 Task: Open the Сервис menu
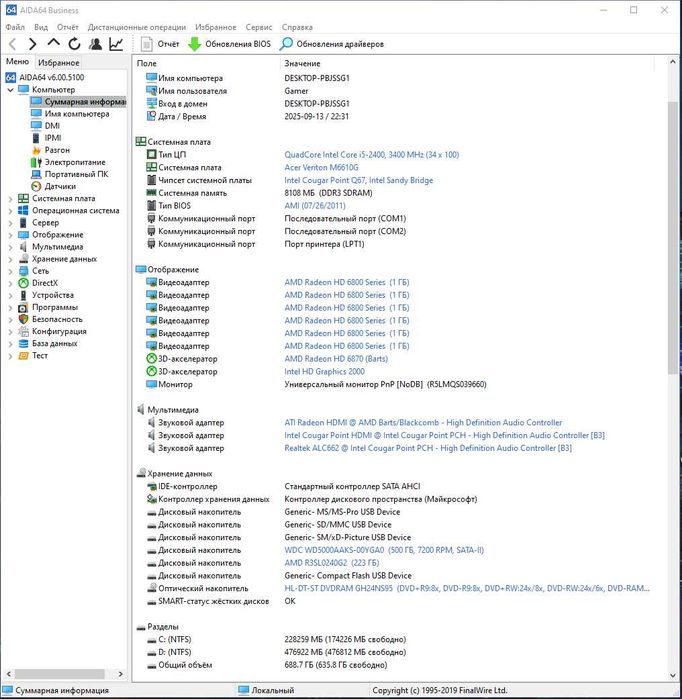[x=259, y=27]
